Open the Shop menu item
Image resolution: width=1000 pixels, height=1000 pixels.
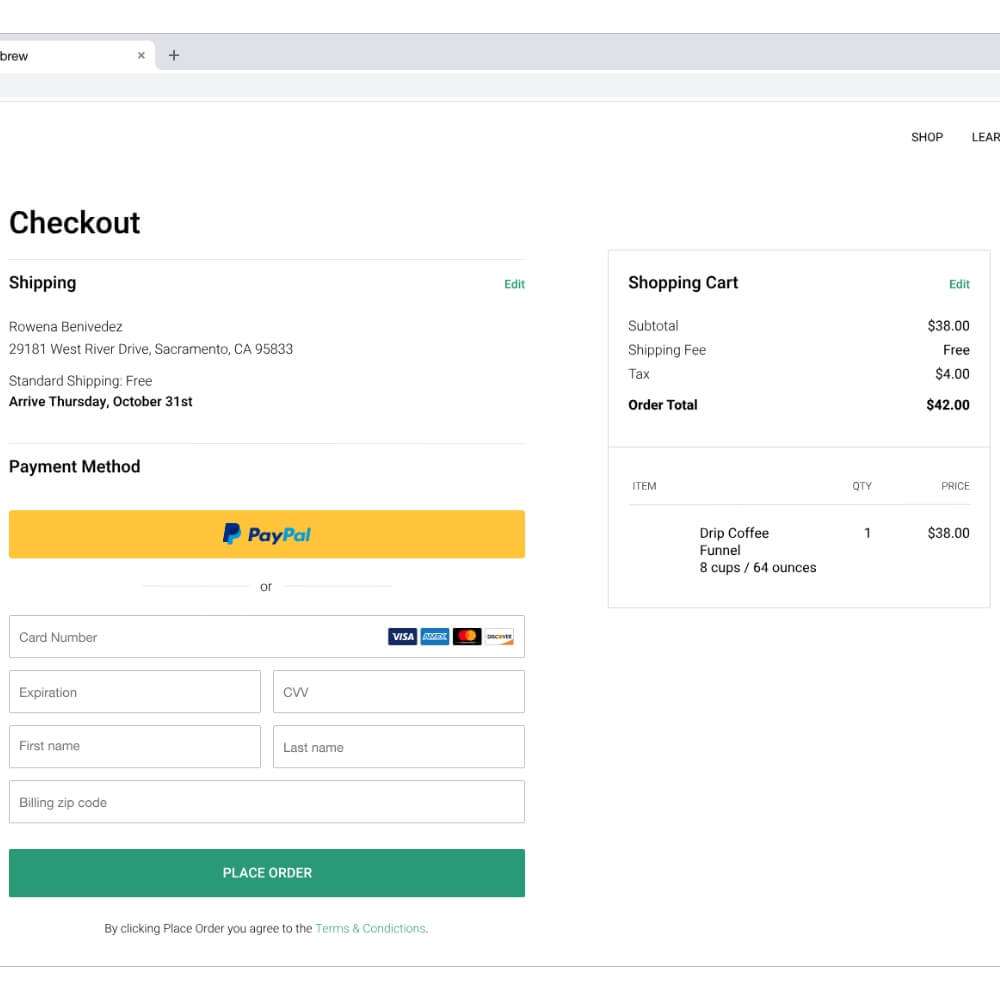tap(927, 137)
